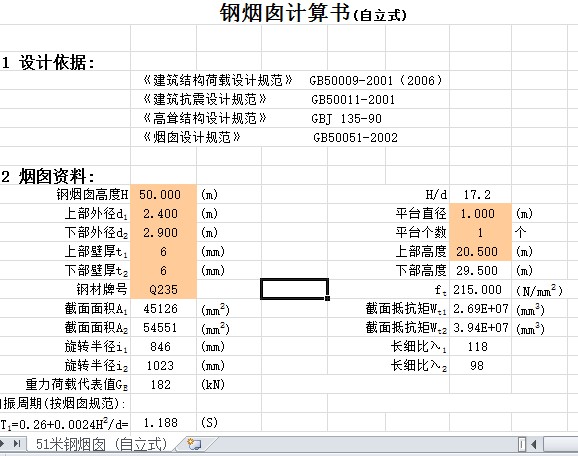Go to last sheet navigation arrow
Viewport: 578px width, 456px height.
17,443
